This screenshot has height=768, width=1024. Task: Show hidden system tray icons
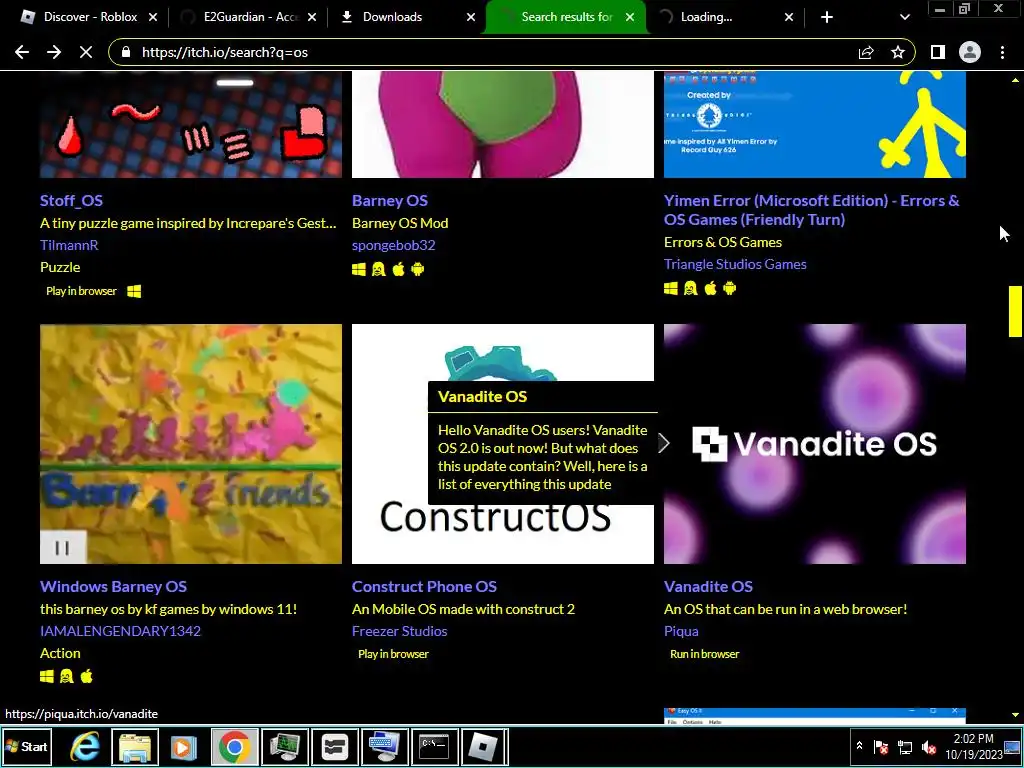coord(859,746)
